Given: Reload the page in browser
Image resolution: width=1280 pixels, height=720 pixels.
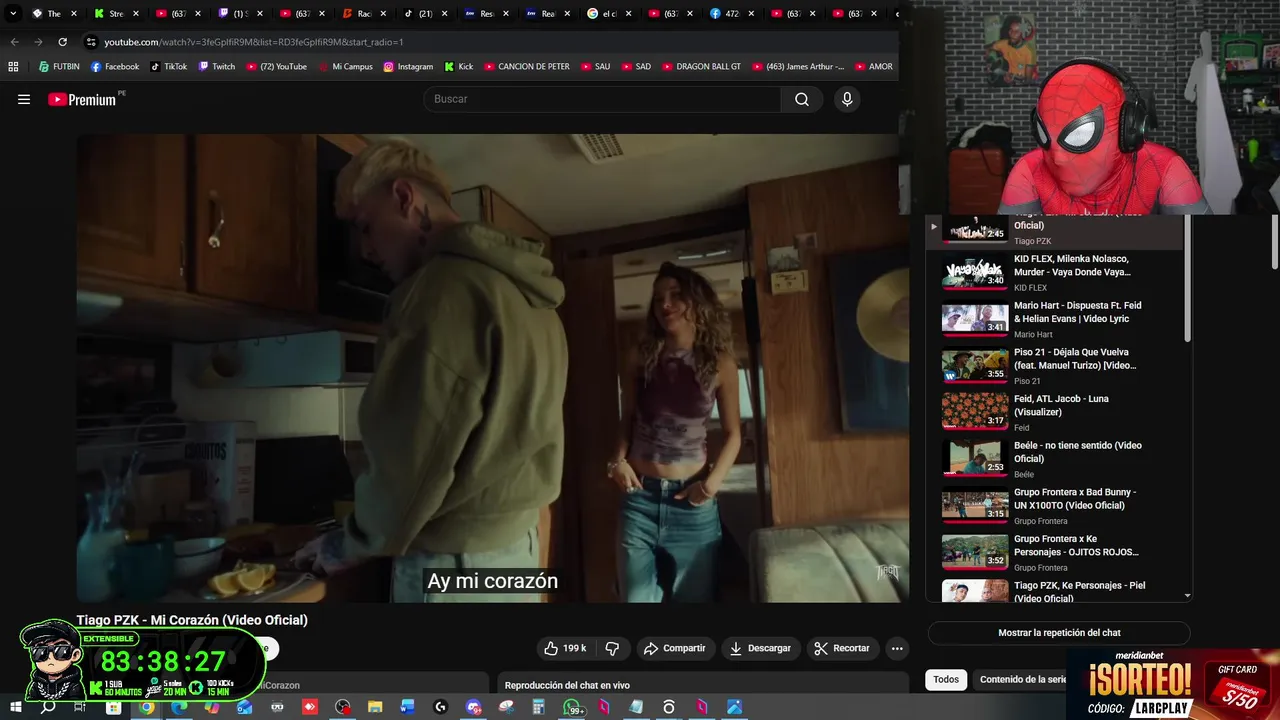Looking at the screenshot, I should coord(62,42).
